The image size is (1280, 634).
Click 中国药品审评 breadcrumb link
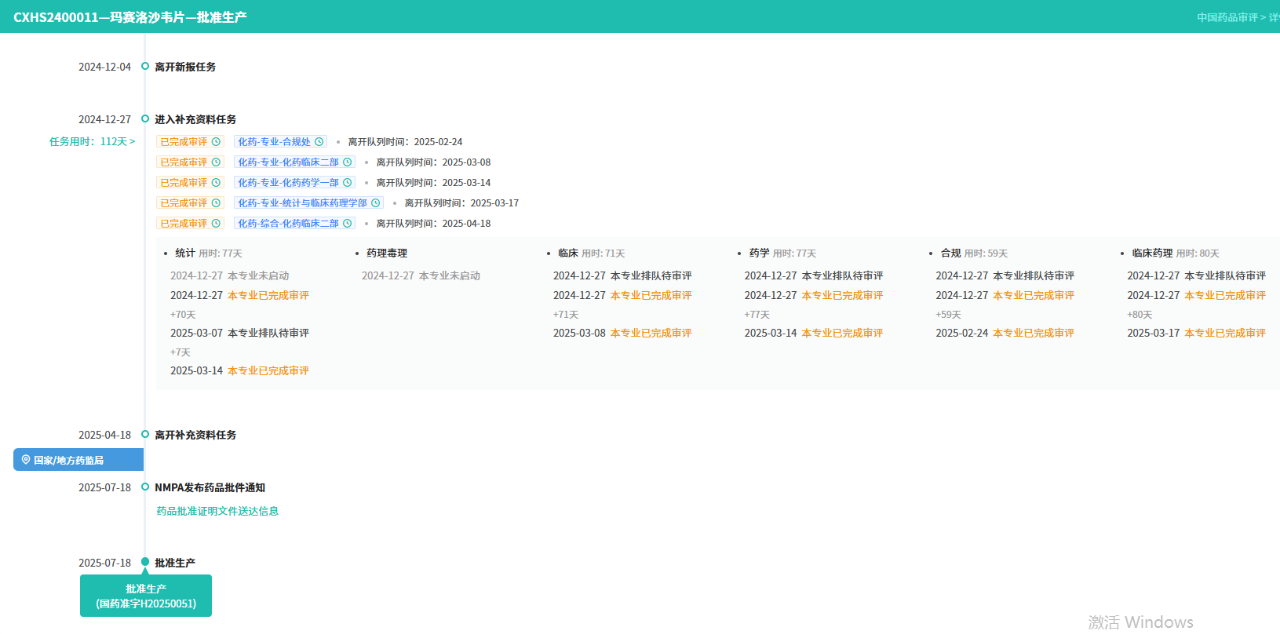pyautogui.click(x=1226, y=17)
